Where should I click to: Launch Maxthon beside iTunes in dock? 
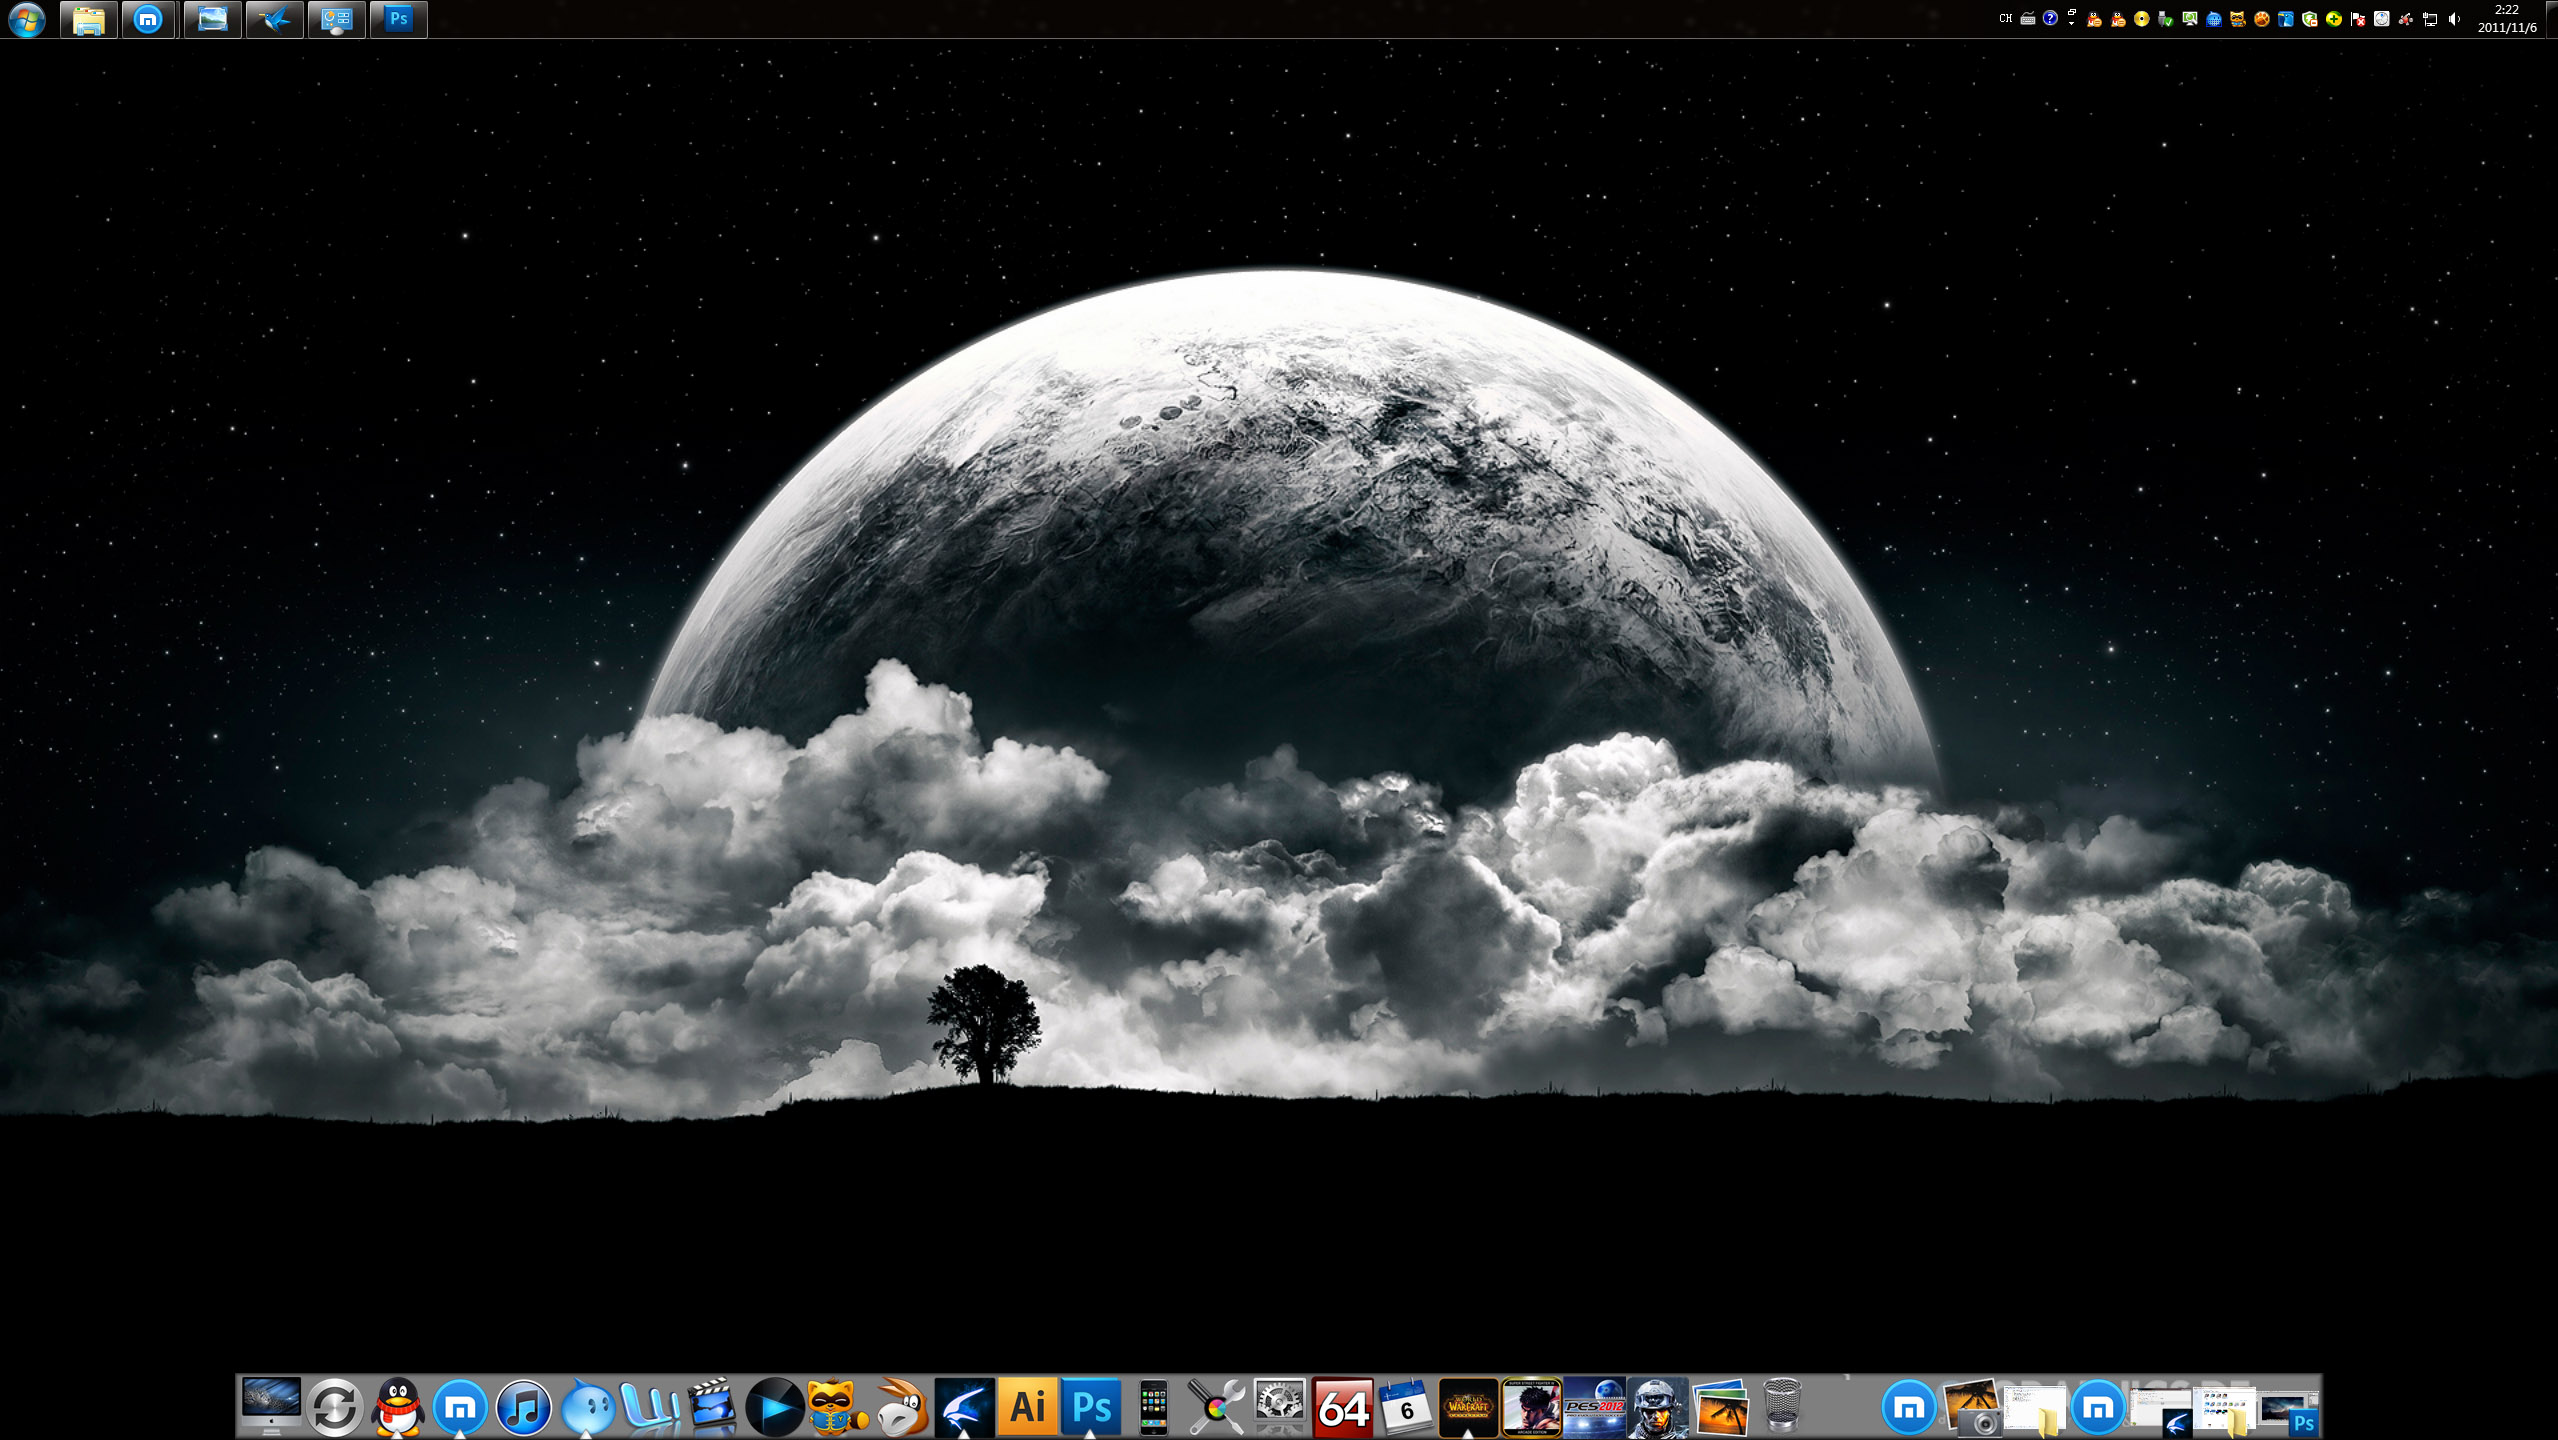point(460,1407)
